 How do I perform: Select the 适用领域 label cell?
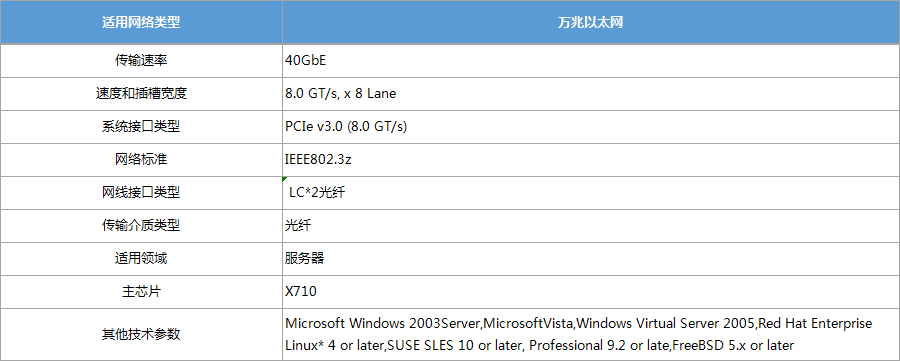[x=141, y=259]
